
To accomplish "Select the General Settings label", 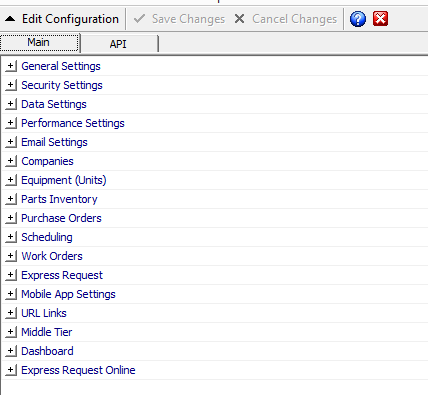I will click(61, 66).
